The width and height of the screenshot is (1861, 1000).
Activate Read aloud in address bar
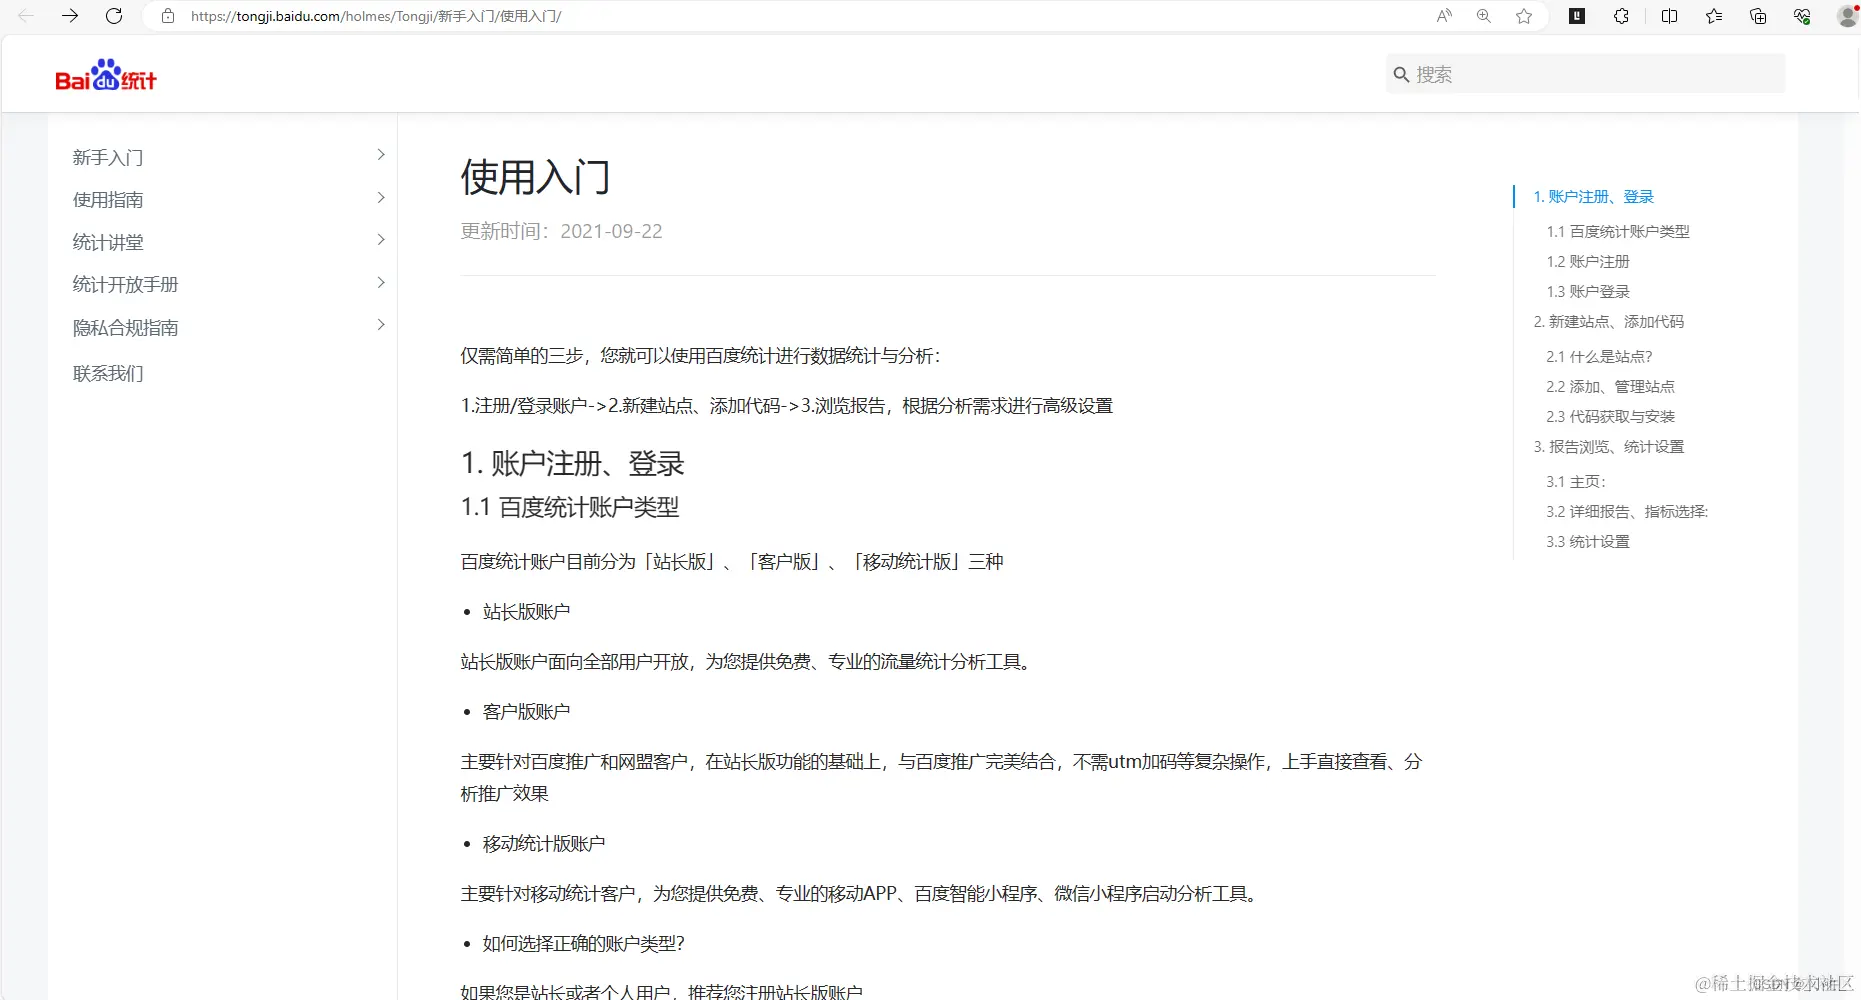[x=1443, y=16]
